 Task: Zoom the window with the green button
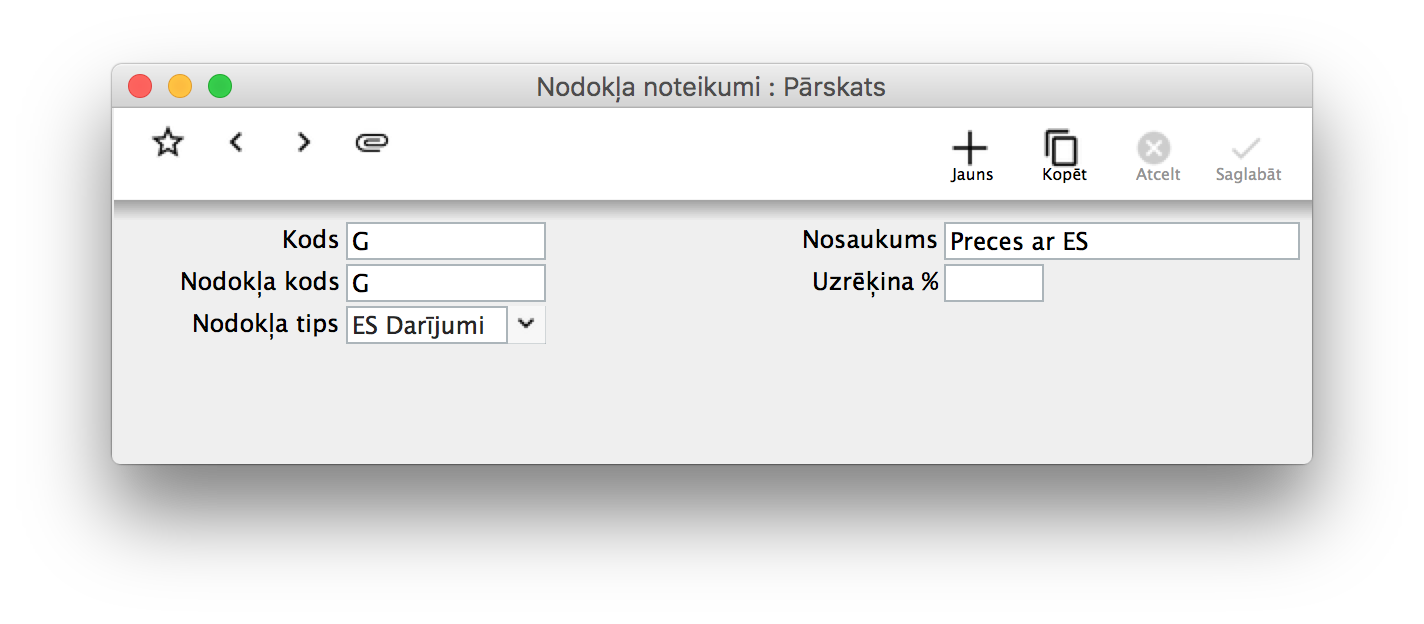pyautogui.click(x=220, y=87)
